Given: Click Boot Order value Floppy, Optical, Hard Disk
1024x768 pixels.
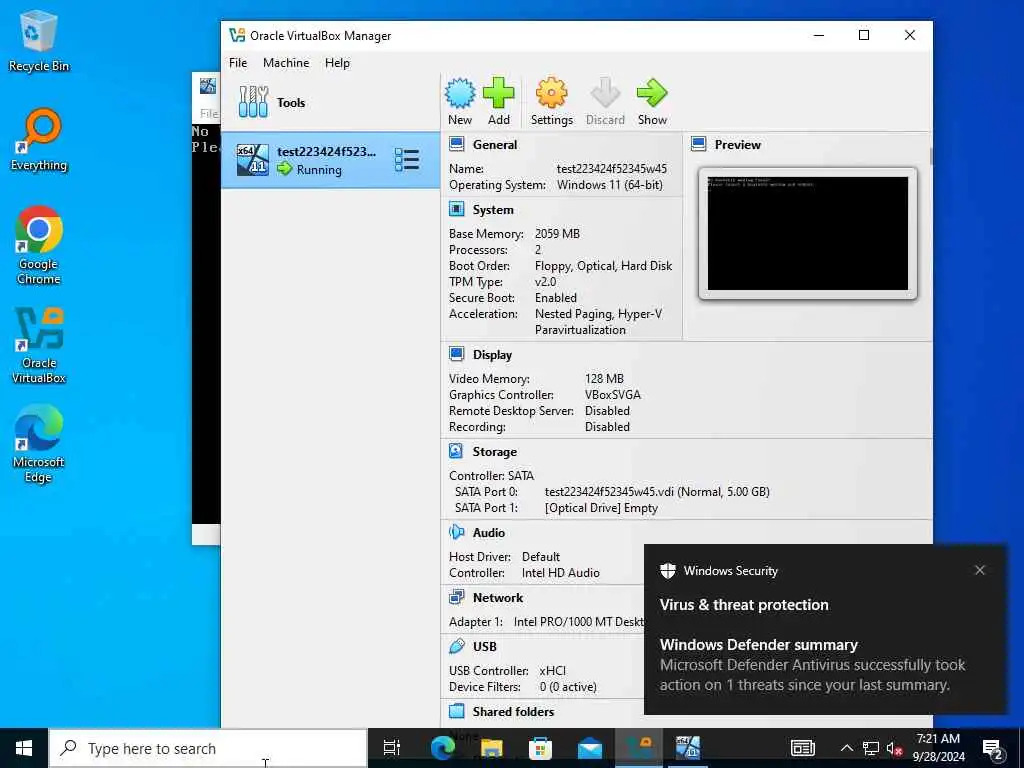Looking at the screenshot, I should click(603, 266).
